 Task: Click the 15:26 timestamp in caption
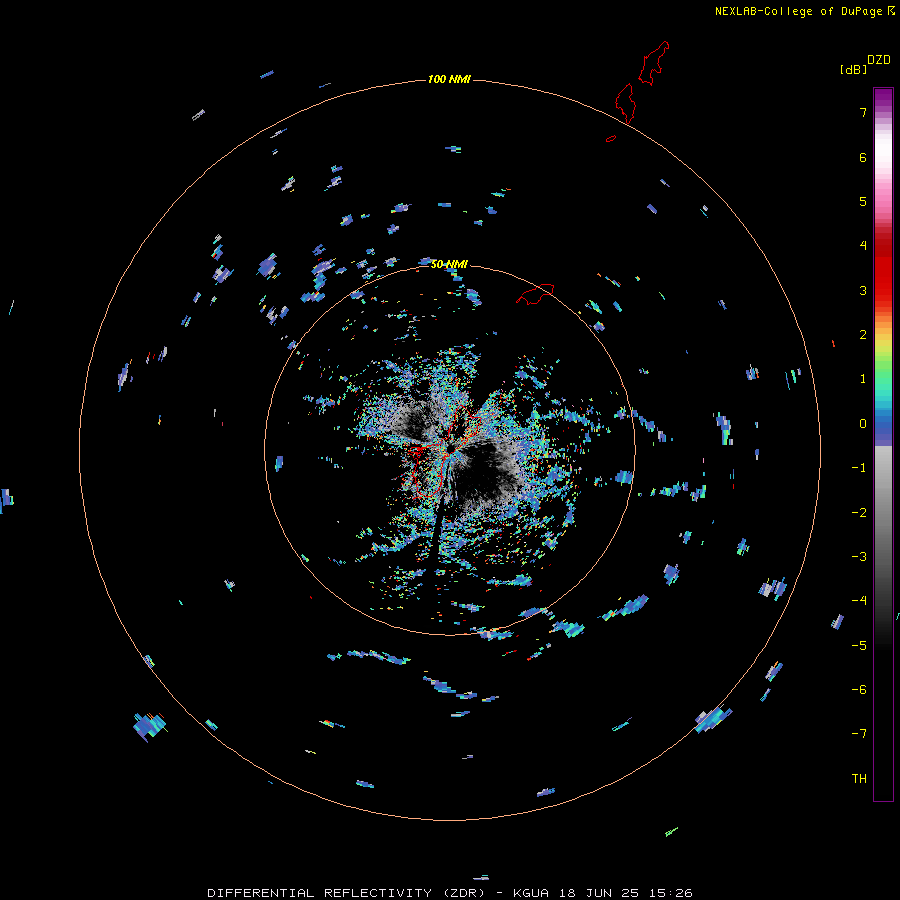671,893
